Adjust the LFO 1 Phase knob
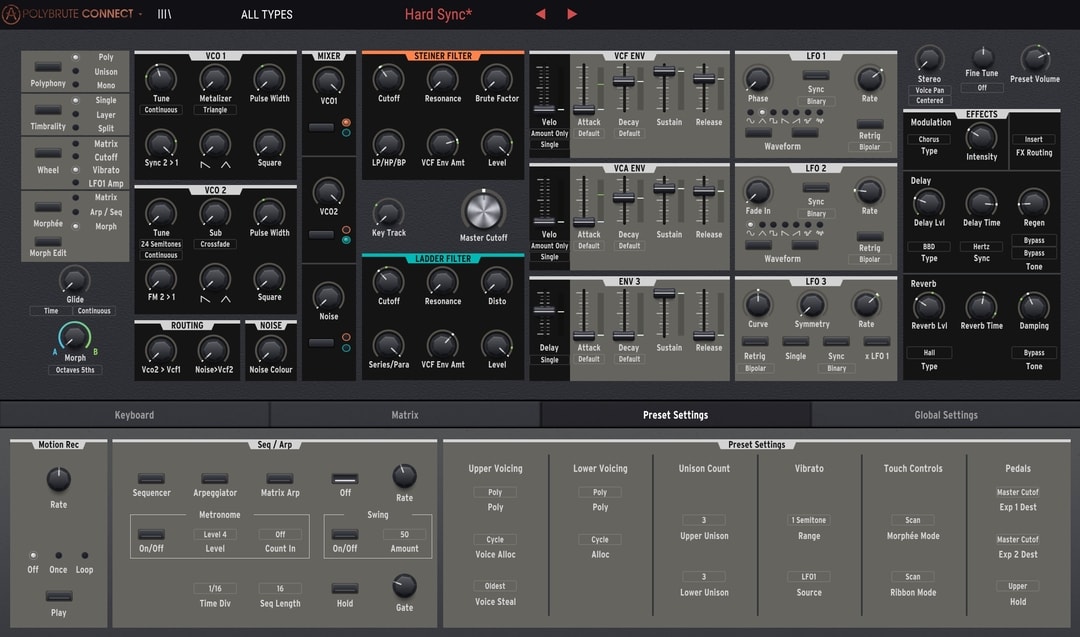The width and height of the screenshot is (1080, 637). tap(758, 79)
